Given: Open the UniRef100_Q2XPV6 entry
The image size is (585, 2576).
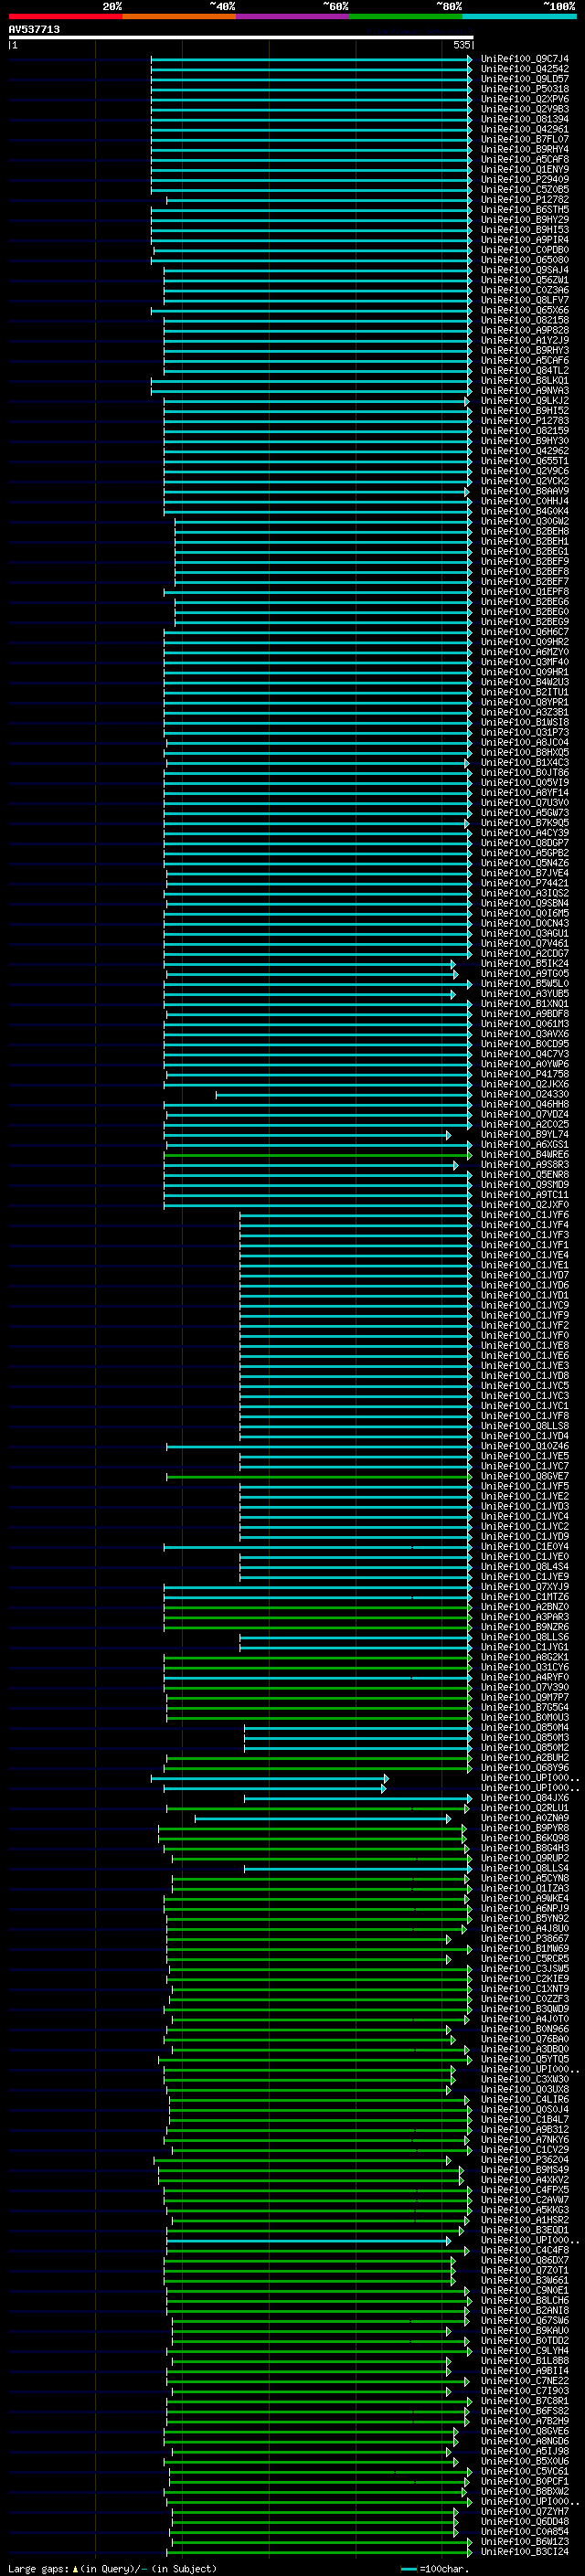Looking at the screenshot, I should coord(524,99).
